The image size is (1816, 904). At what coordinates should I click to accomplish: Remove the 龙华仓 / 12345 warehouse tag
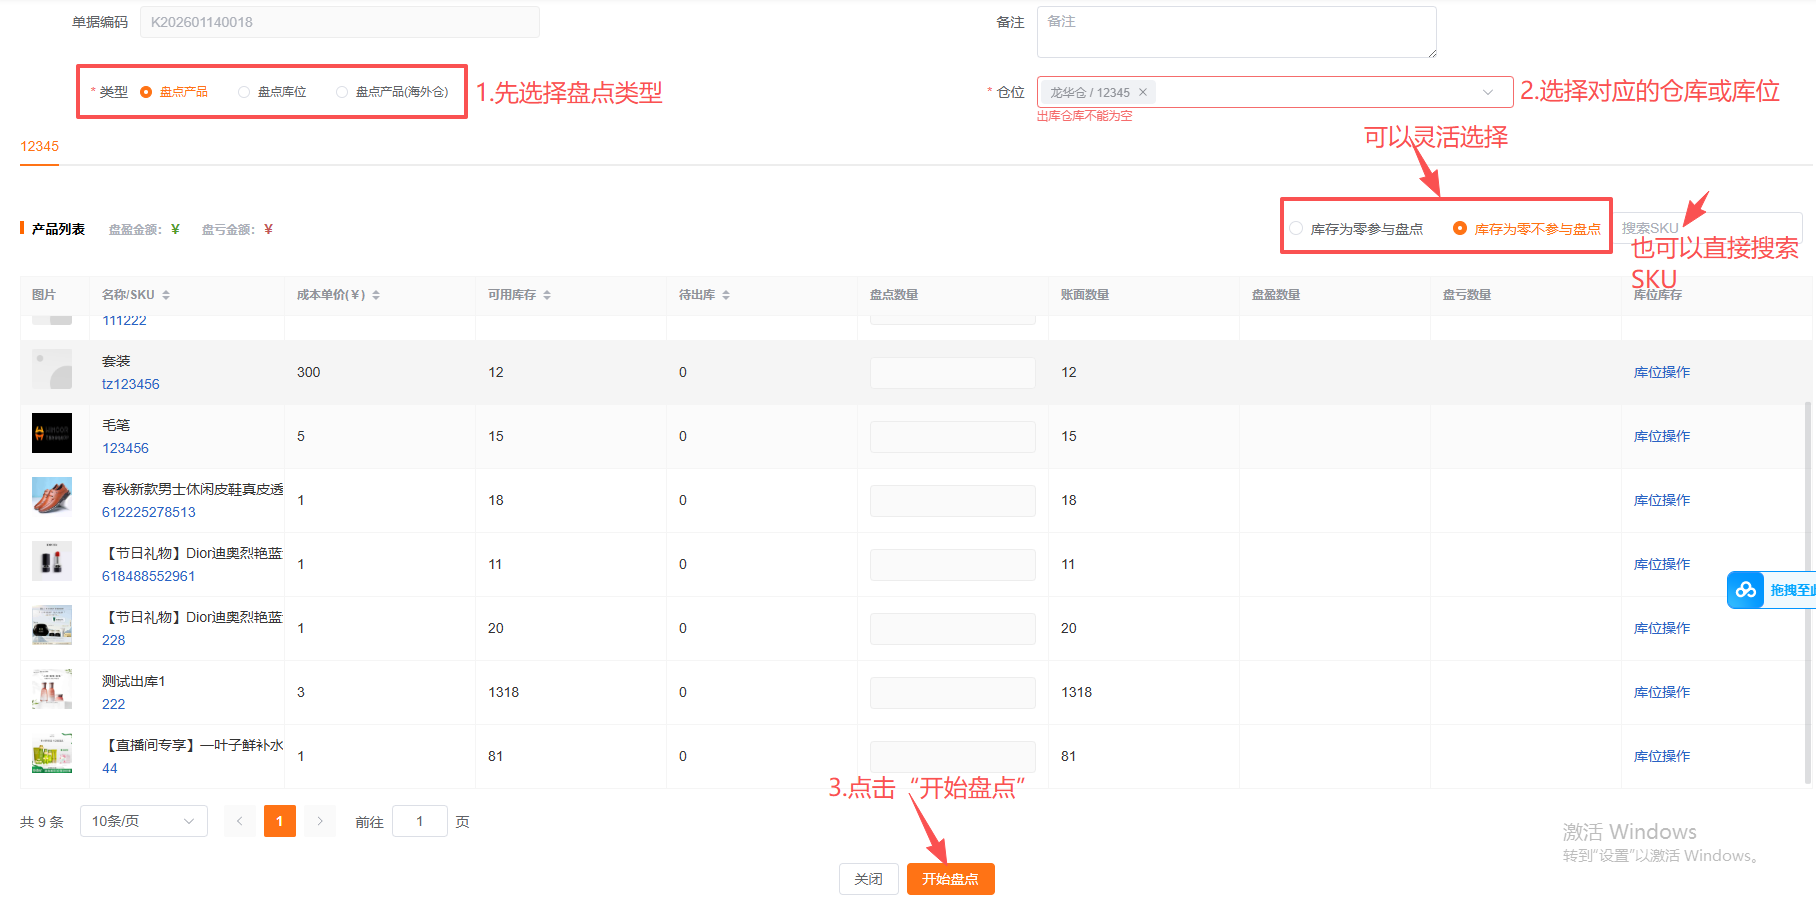tap(1143, 92)
